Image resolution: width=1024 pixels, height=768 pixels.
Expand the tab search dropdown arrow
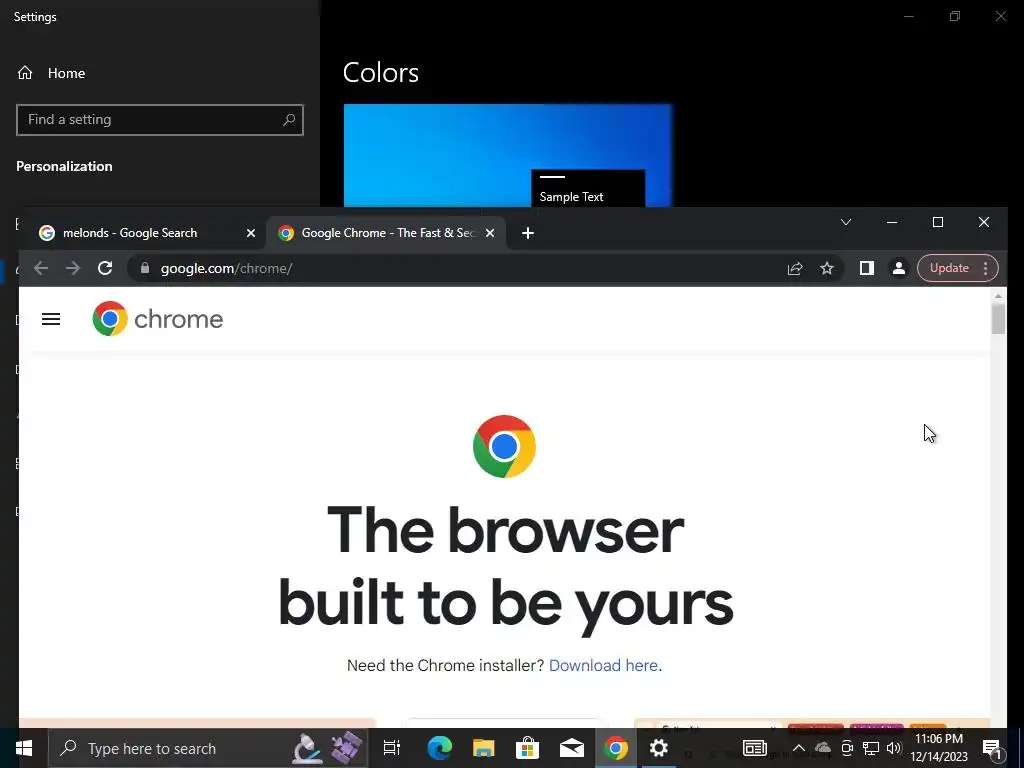coord(846,222)
